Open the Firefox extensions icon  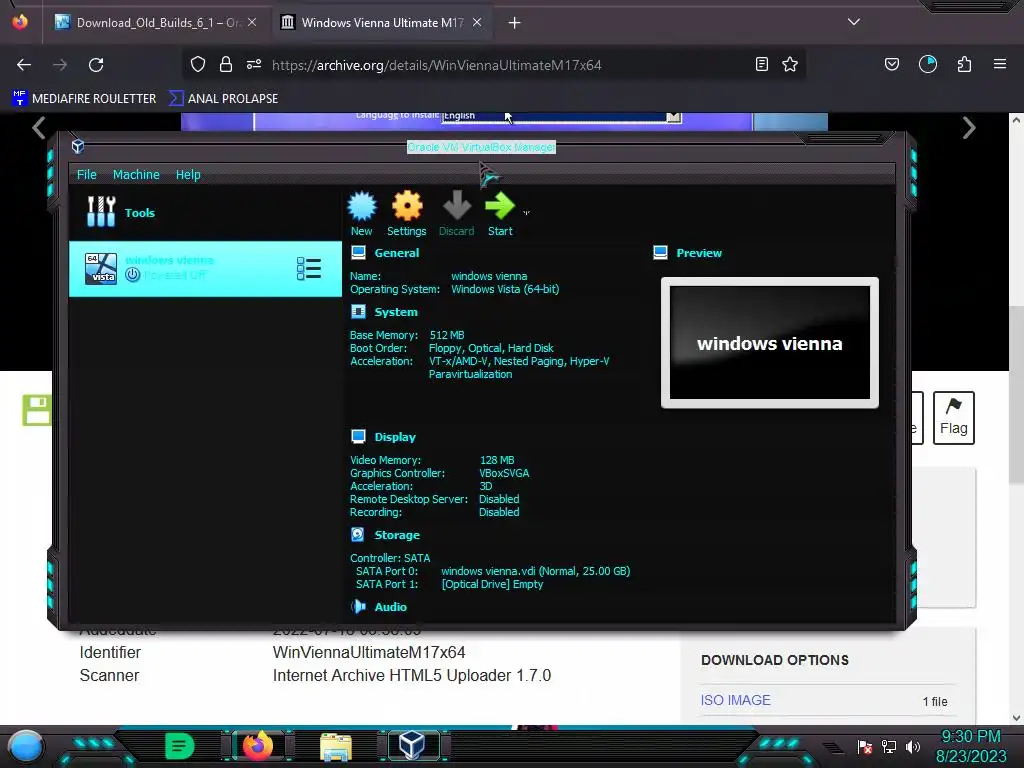964,64
